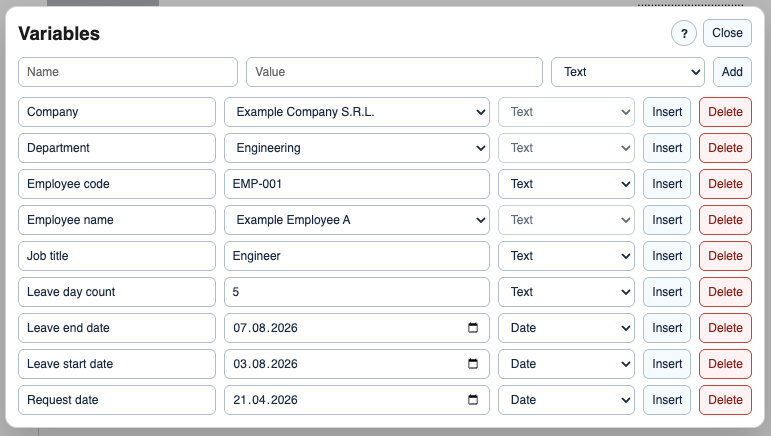Delete the Job title variable
Screen dimensions: 771x436
tap(725, 256)
